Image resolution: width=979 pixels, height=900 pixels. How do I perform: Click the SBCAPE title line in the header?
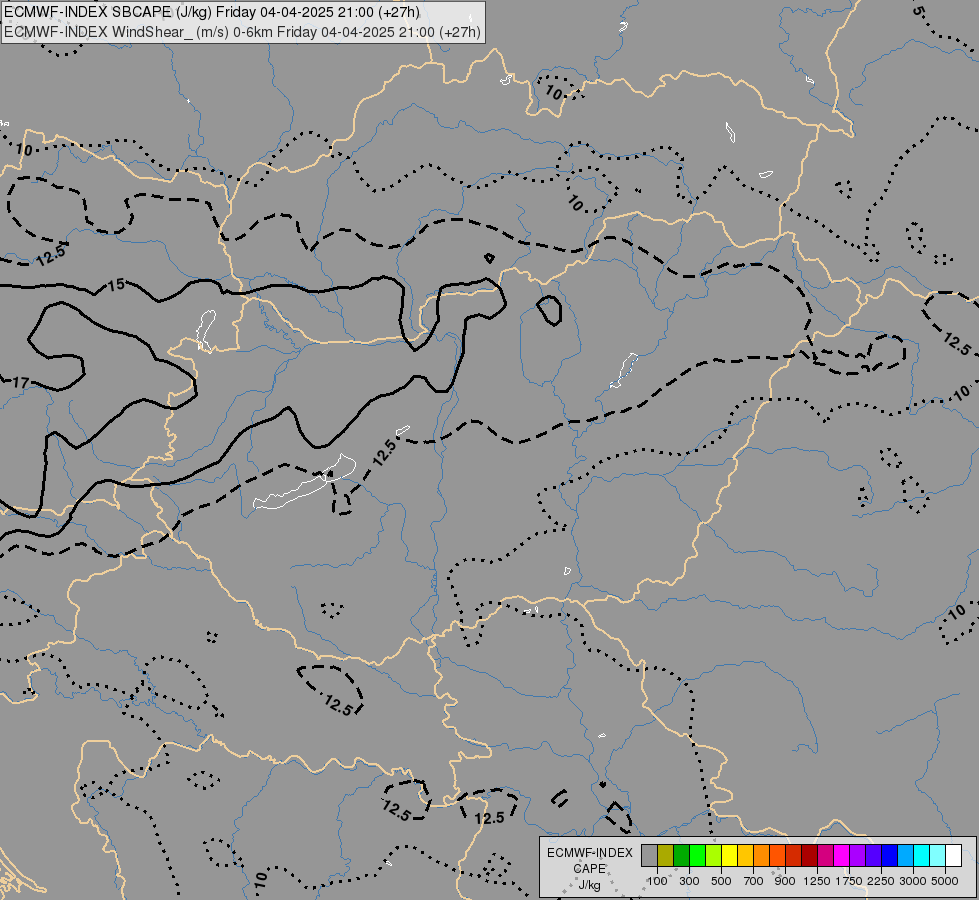pos(212,12)
